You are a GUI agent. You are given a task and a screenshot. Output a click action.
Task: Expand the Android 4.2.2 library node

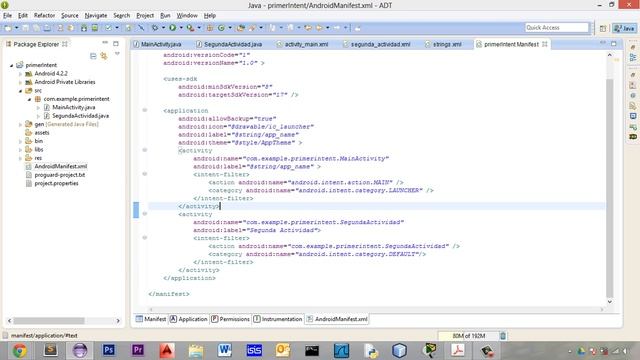[x=20, y=74]
